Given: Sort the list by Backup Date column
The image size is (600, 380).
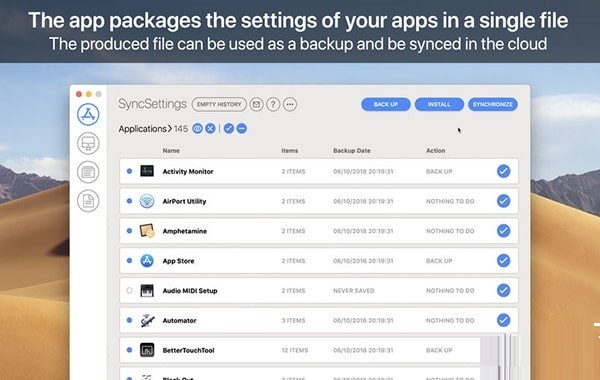Looking at the screenshot, I should coord(352,150).
